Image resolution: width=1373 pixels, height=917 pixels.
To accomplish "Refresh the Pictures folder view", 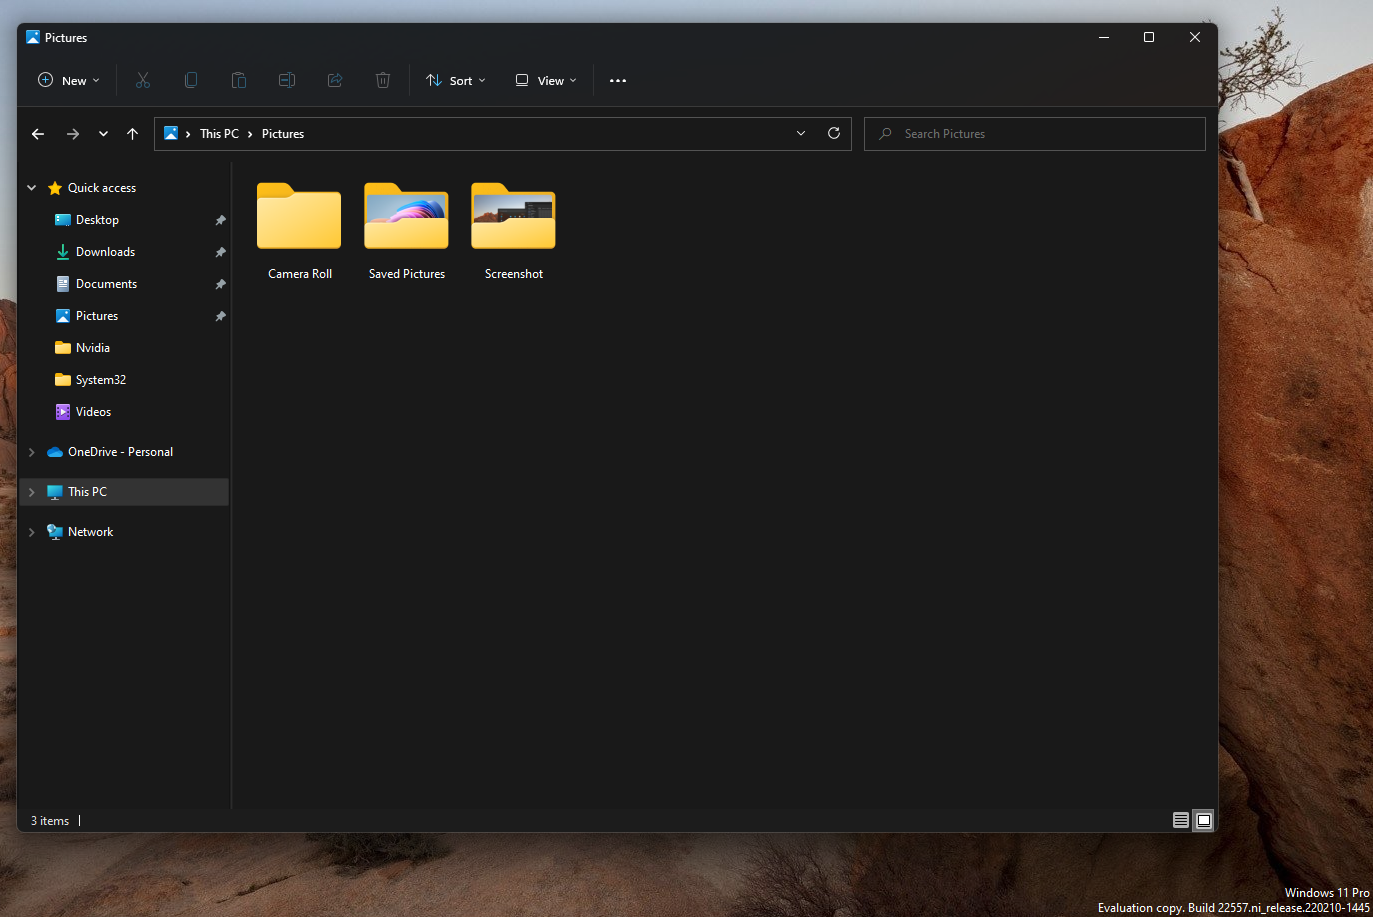I will pos(834,133).
